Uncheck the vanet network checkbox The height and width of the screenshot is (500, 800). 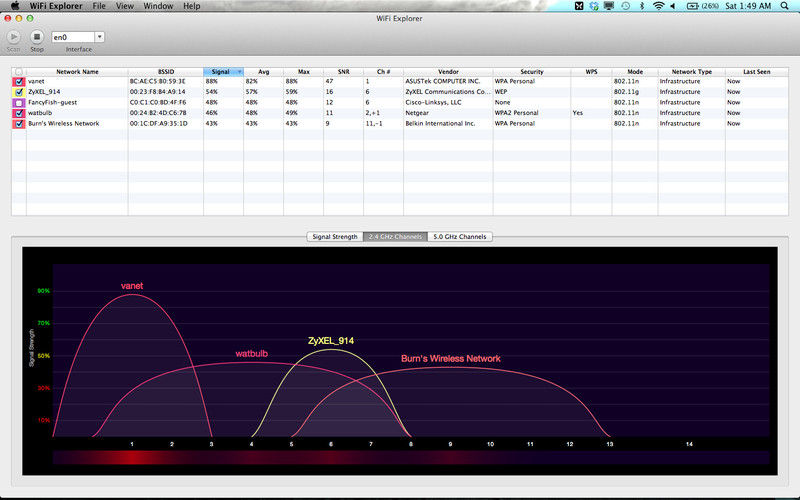pyautogui.click(x=19, y=81)
